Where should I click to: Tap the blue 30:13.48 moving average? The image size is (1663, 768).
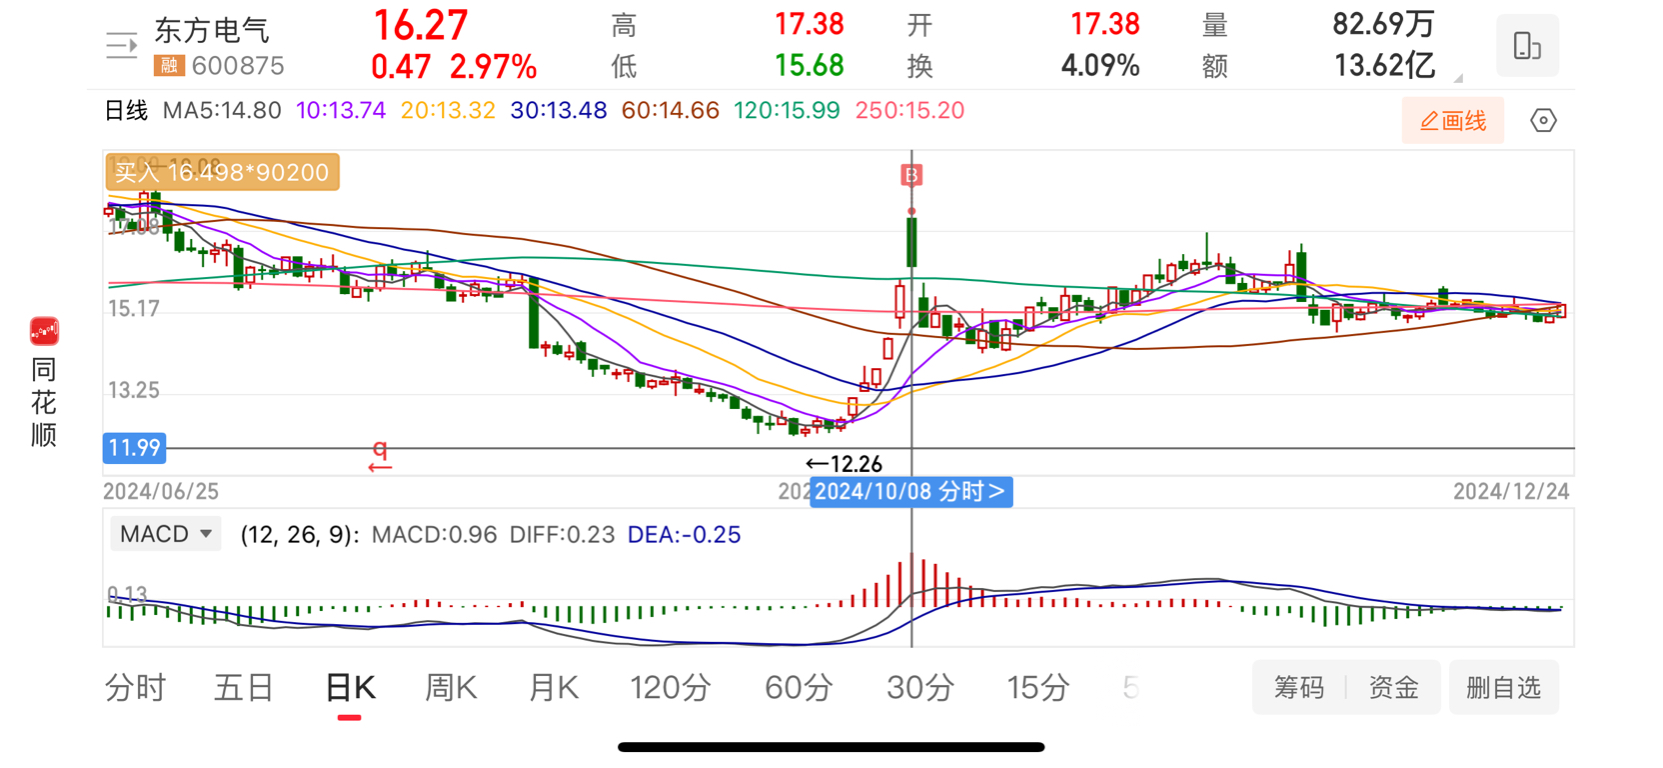coord(558,111)
